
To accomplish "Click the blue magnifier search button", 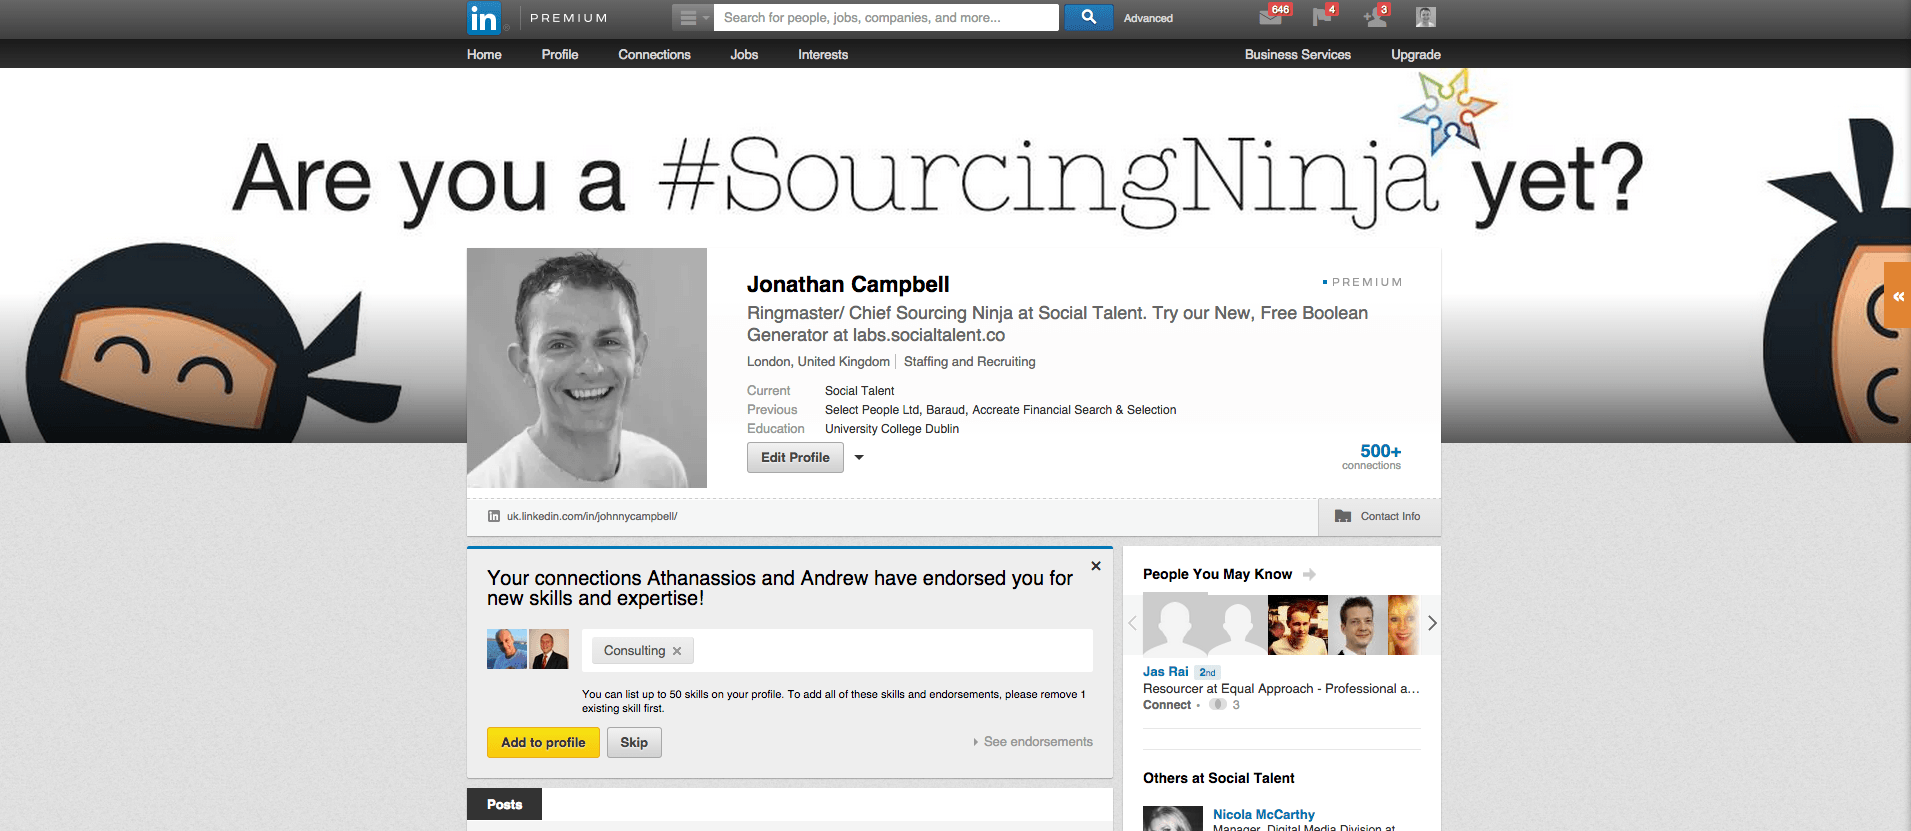I will click(1088, 17).
